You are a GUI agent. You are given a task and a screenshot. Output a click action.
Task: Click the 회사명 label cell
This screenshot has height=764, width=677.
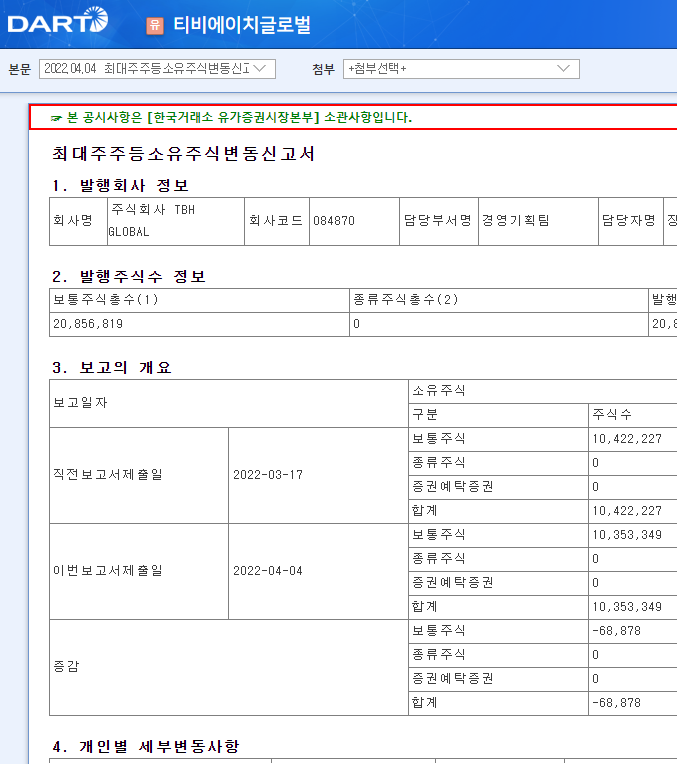78,221
